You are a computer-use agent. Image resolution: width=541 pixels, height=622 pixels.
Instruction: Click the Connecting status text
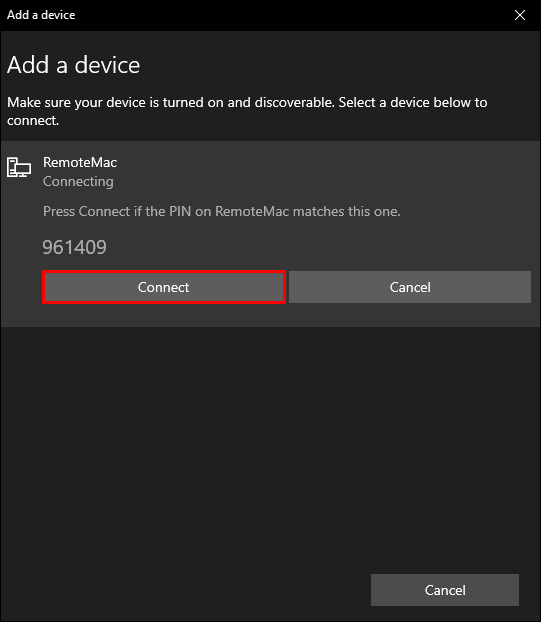click(78, 181)
